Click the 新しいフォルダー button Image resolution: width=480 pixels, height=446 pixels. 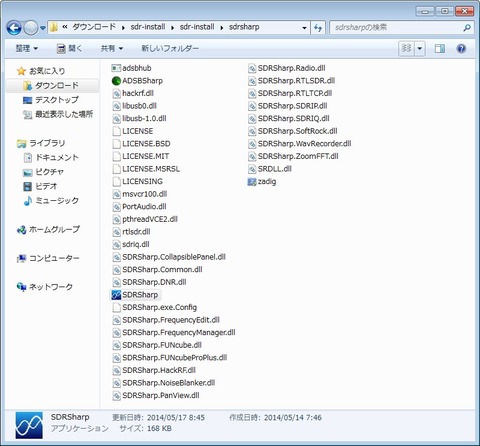[x=170, y=49]
